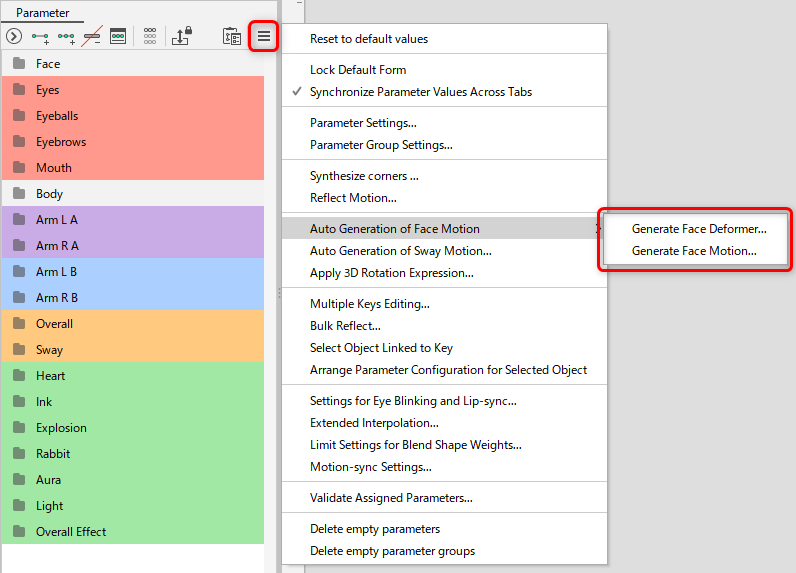The image size is (796, 573).
Task: Select the Overall parameter group
Action: point(133,323)
